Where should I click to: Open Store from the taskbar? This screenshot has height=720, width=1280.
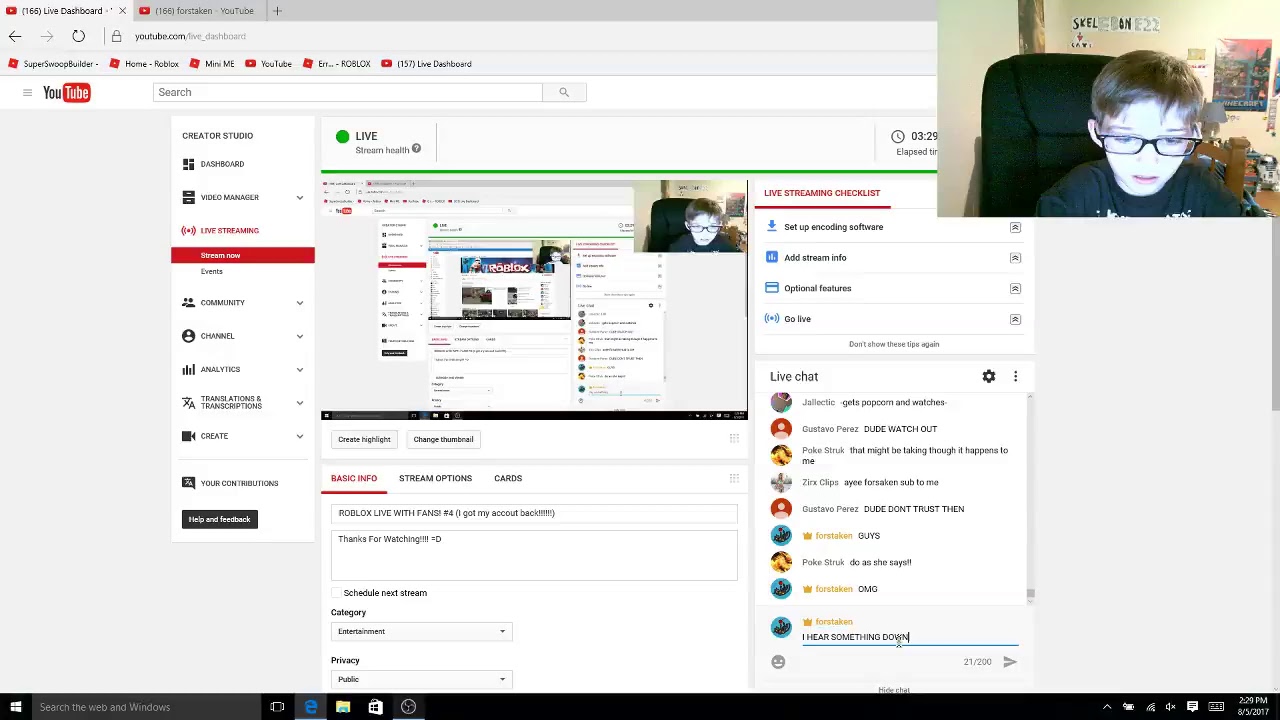coord(375,707)
